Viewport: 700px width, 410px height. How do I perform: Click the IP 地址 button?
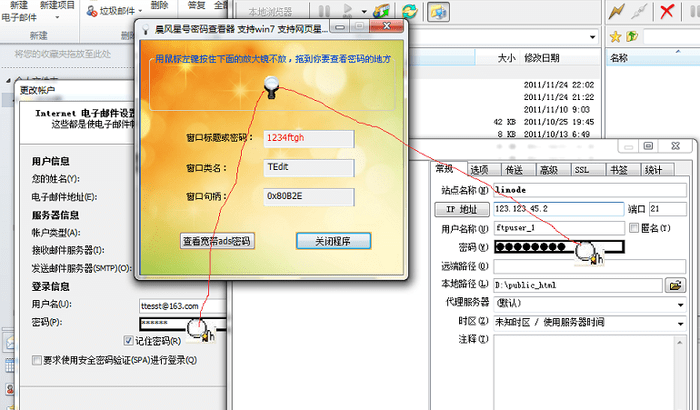click(461, 209)
